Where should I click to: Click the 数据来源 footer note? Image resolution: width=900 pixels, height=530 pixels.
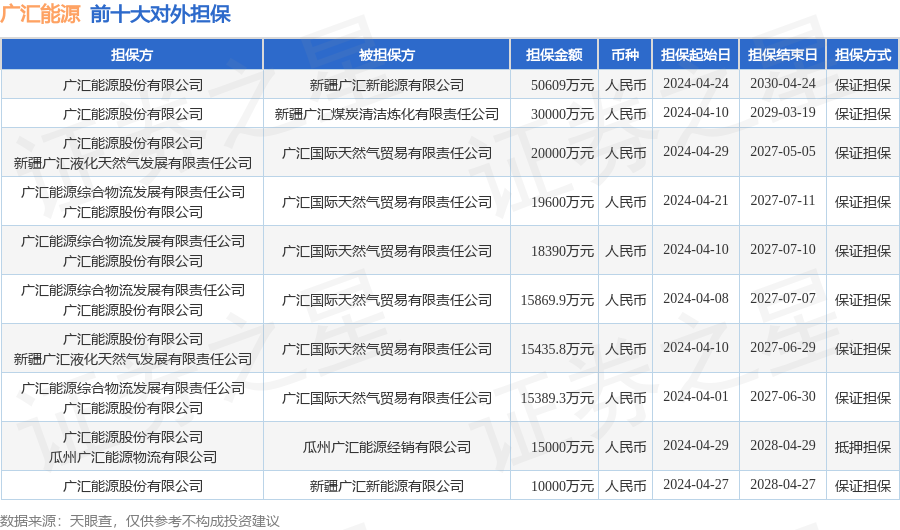pos(139,521)
